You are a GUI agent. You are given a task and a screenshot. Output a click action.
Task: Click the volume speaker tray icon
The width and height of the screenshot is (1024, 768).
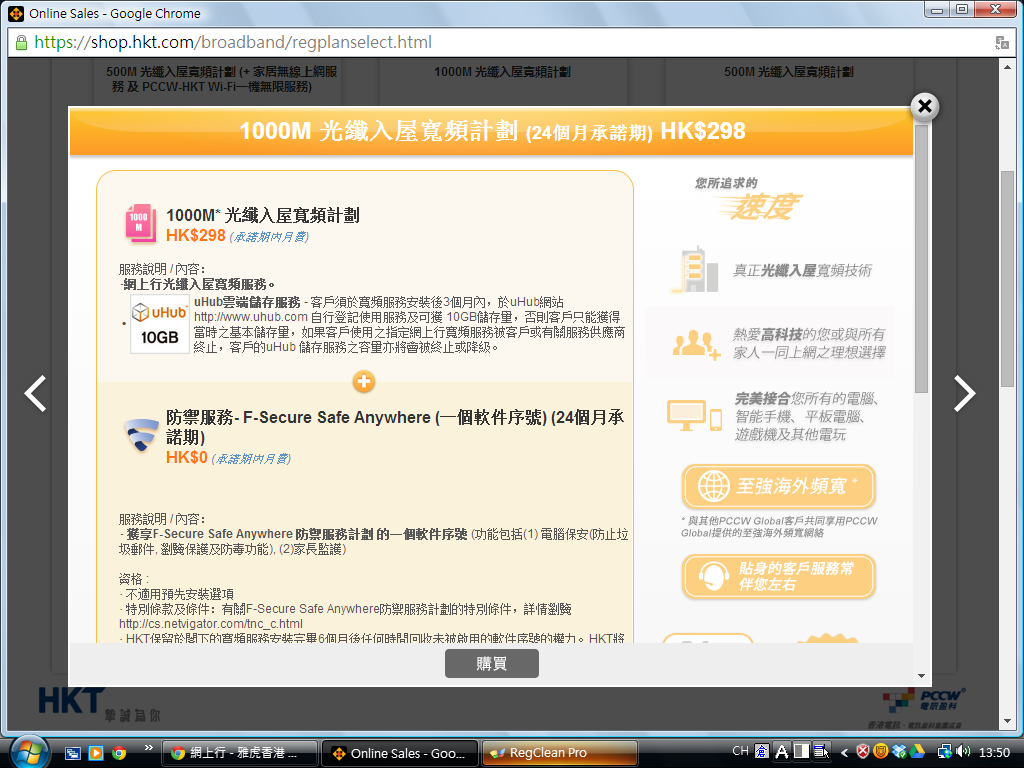coord(963,752)
